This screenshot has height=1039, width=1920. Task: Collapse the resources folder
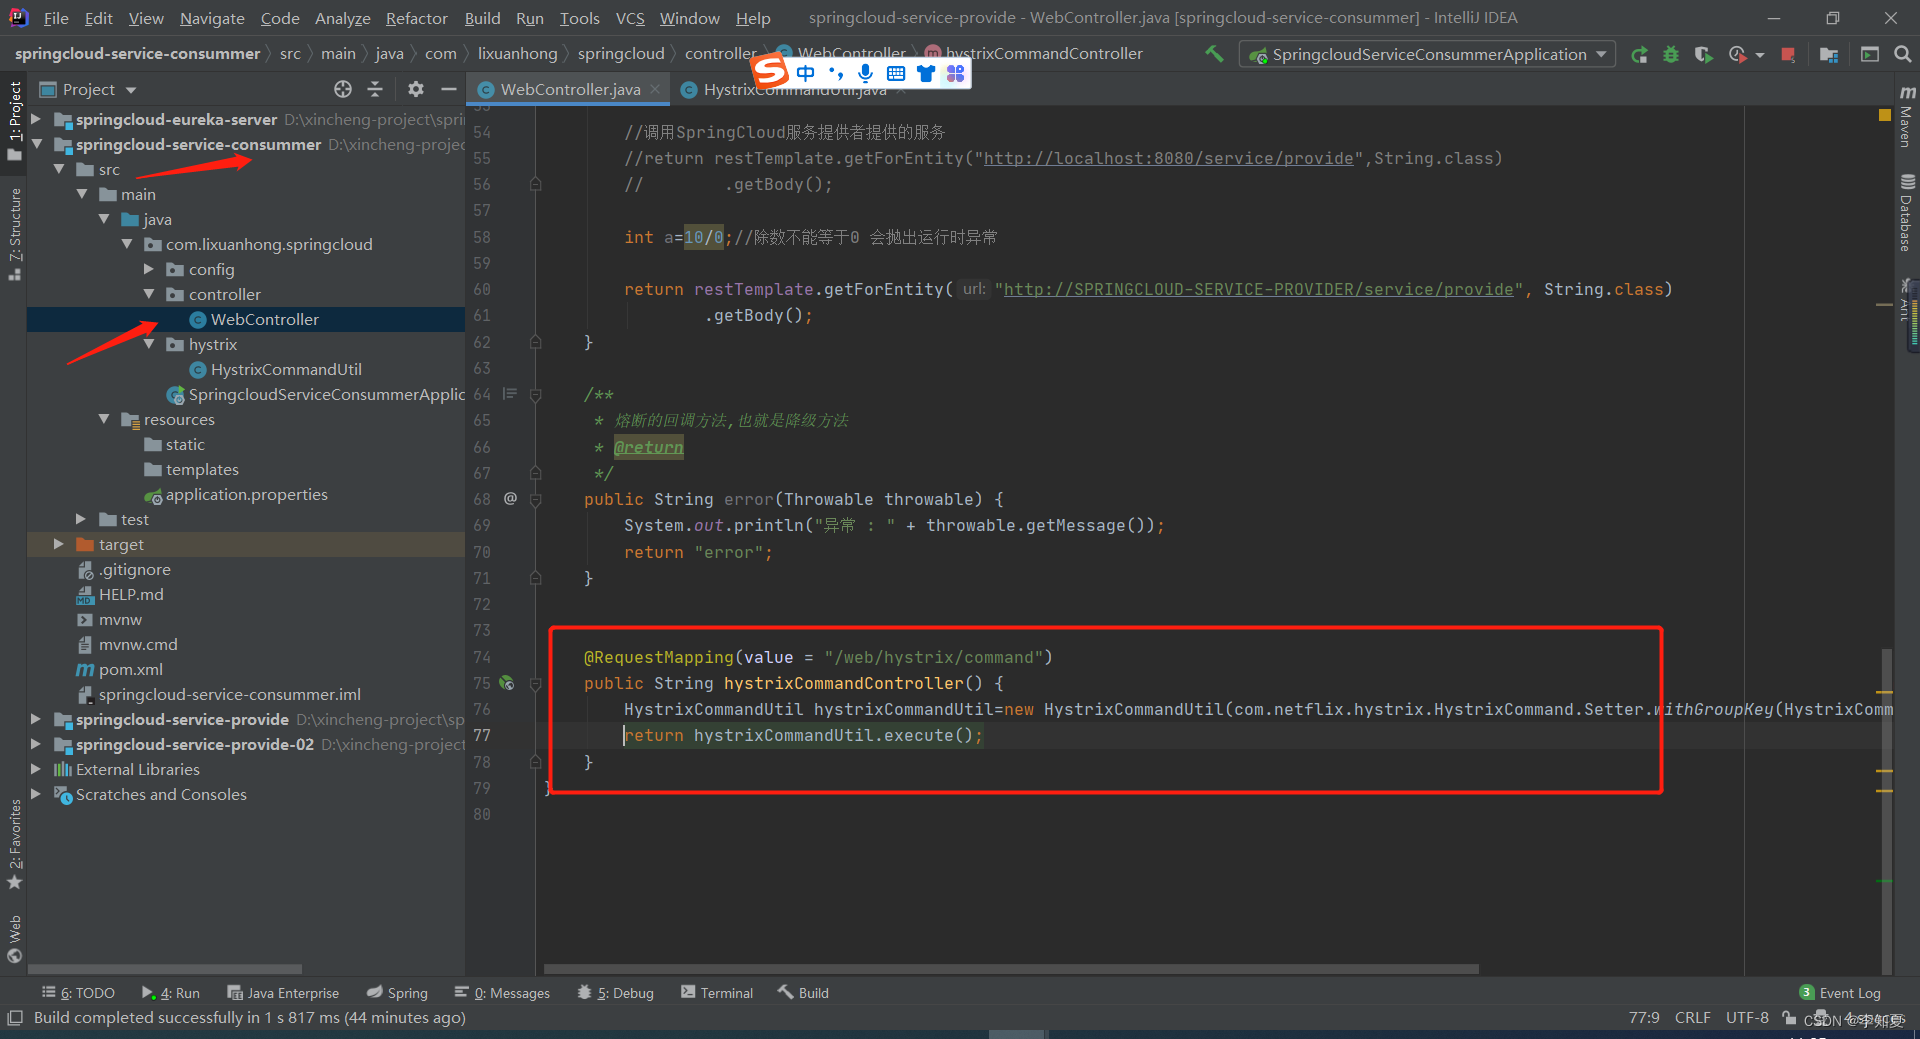(104, 419)
